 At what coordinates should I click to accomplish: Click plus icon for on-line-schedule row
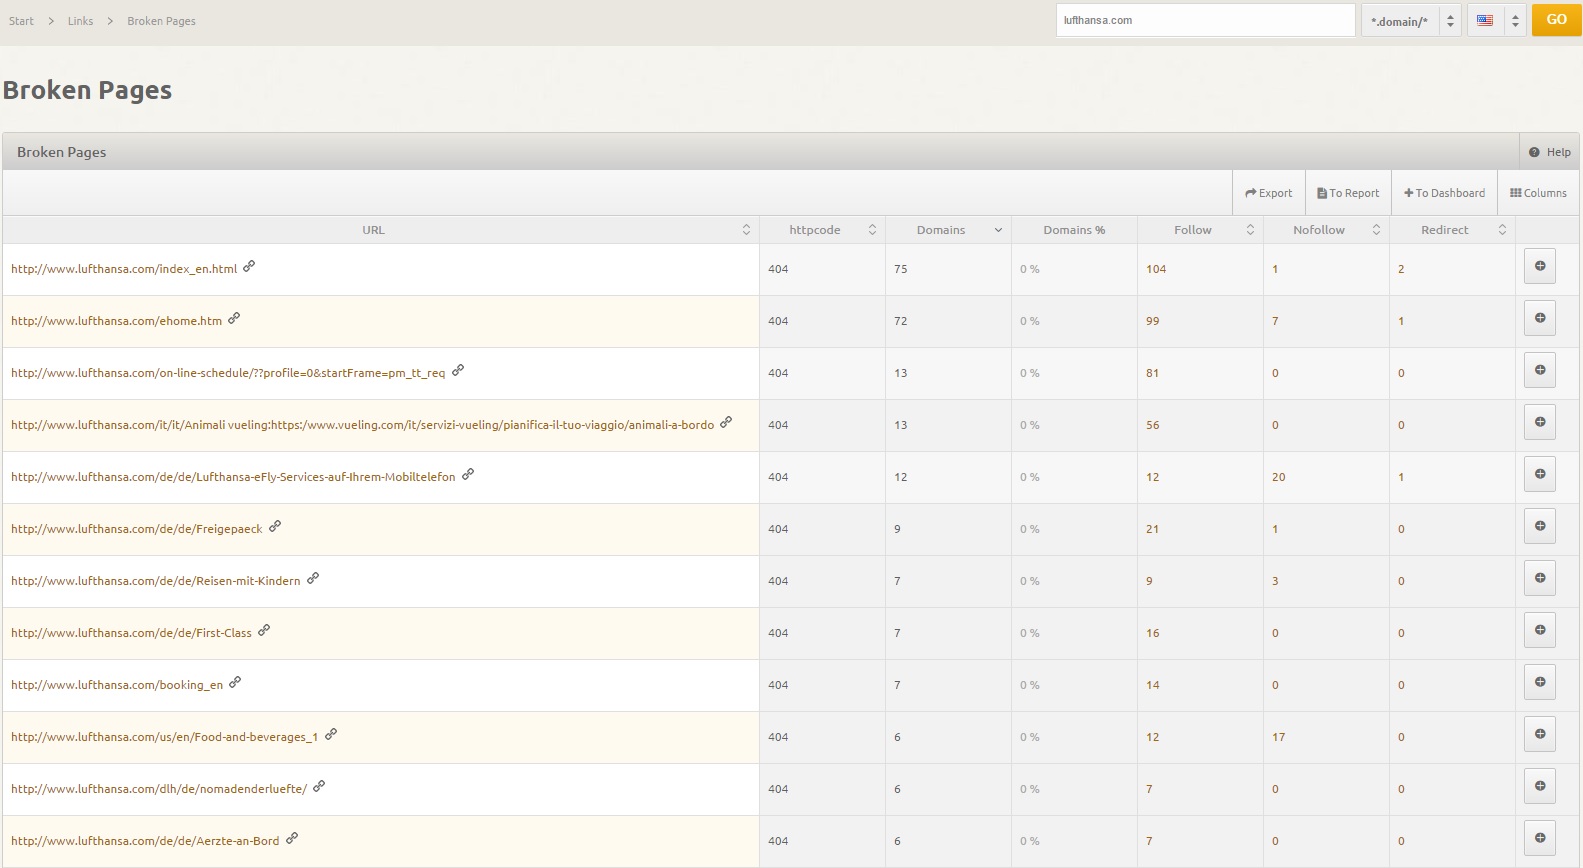[x=1540, y=370]
